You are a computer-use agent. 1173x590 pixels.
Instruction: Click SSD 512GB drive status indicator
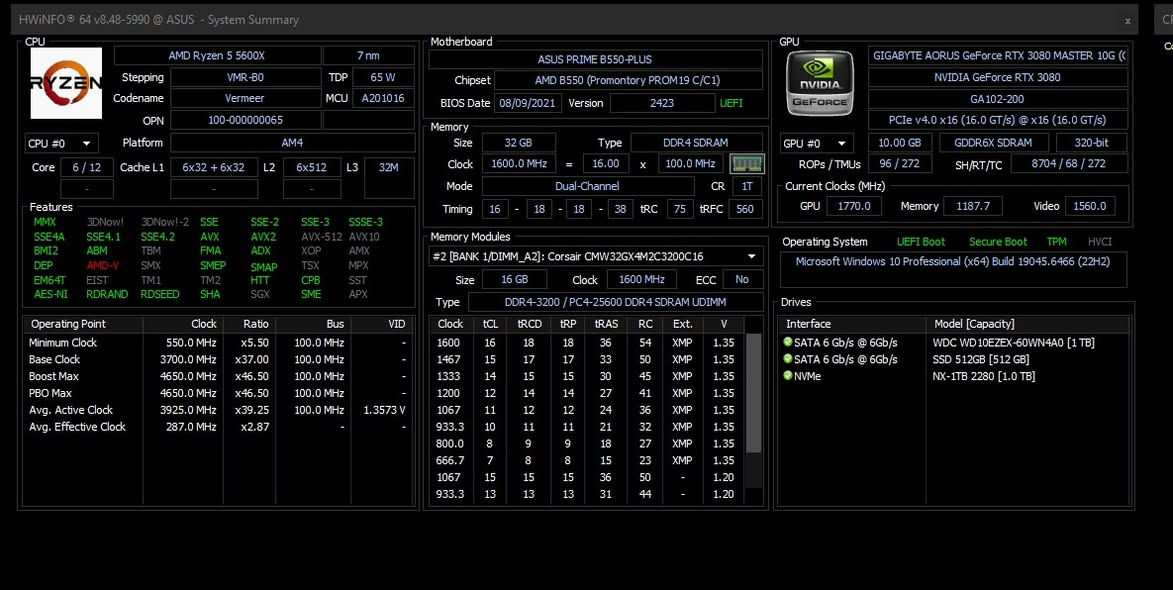[788, 359]
